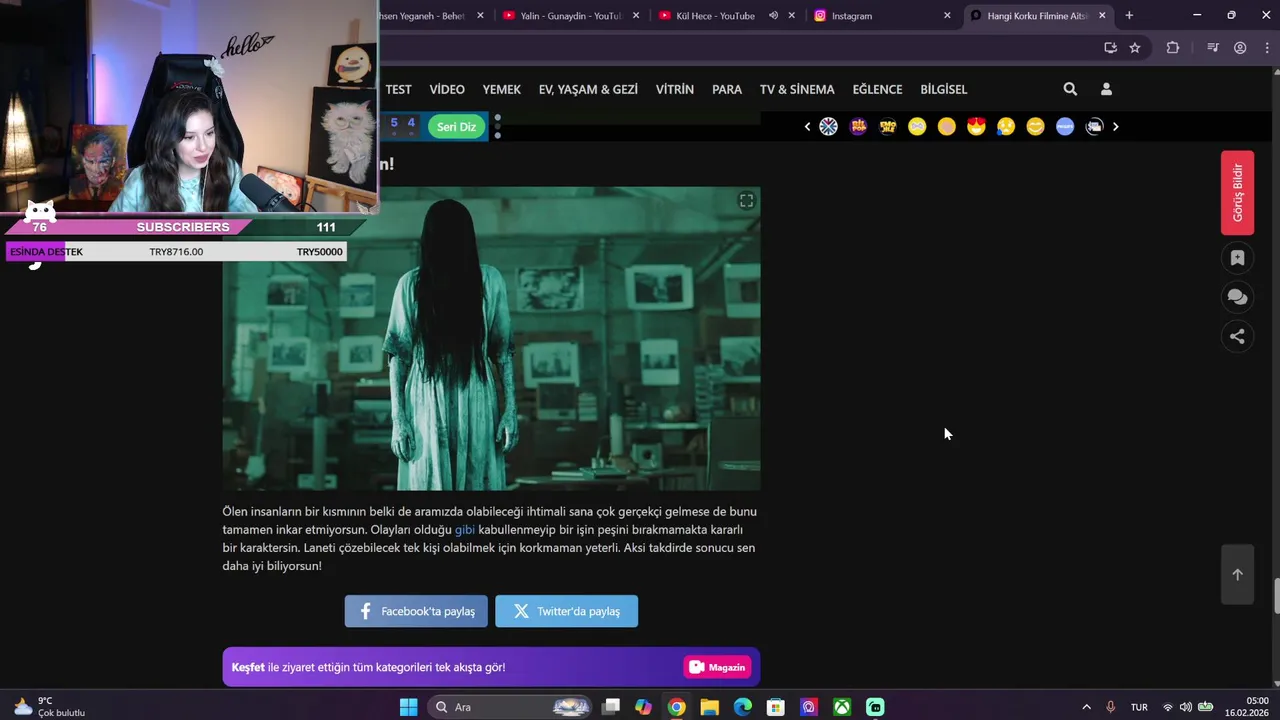The width and height of the screenshot is (1280, 720).
Task: Open the taskbar clock showing 05:00
Action: [x=1248, y=707]
